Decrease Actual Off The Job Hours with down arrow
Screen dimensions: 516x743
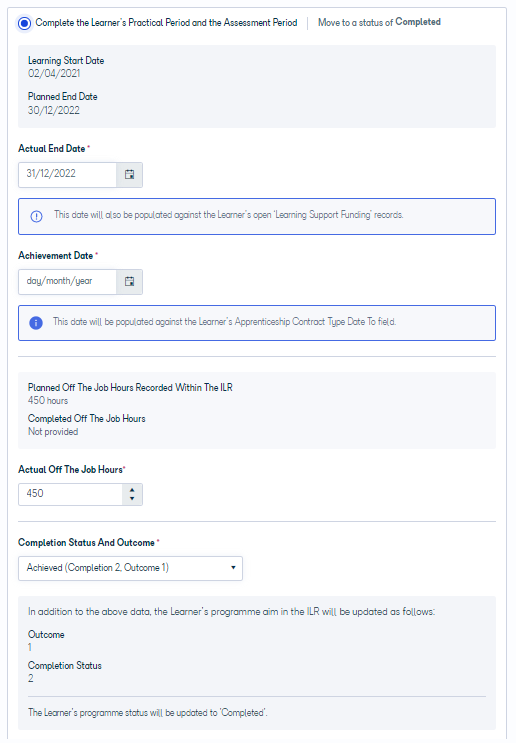tap(132, 499)
